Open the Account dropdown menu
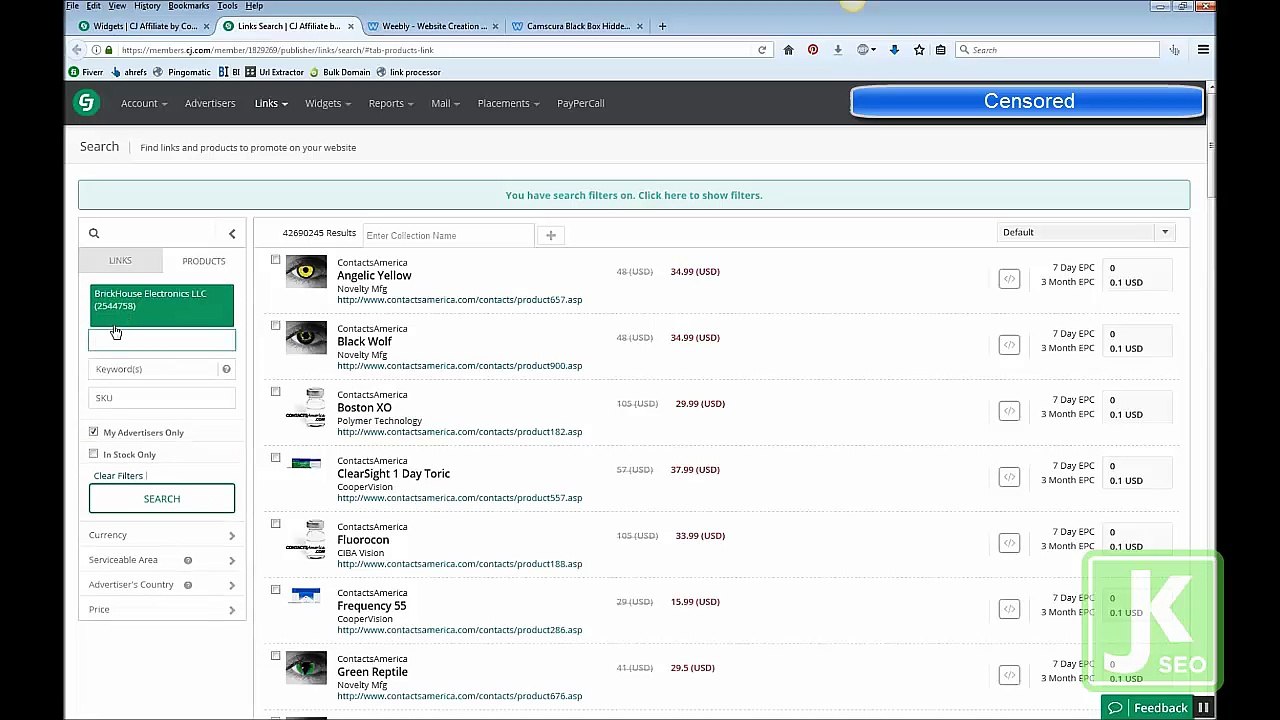Image resolution: width=1280 pixels, height=720 pixels. click(144, 103)
